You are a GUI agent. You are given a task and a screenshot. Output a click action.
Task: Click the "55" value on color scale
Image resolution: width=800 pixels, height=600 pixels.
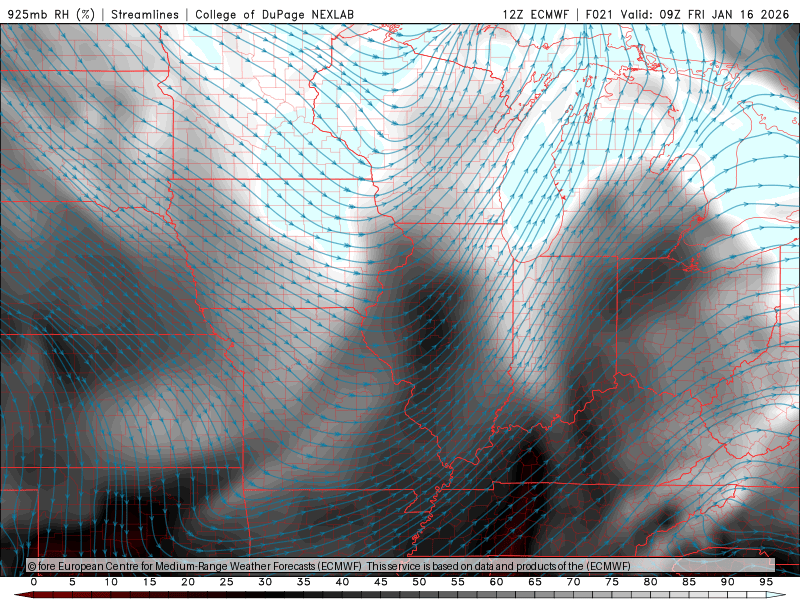pyautogui.click(x=458, y=582)
